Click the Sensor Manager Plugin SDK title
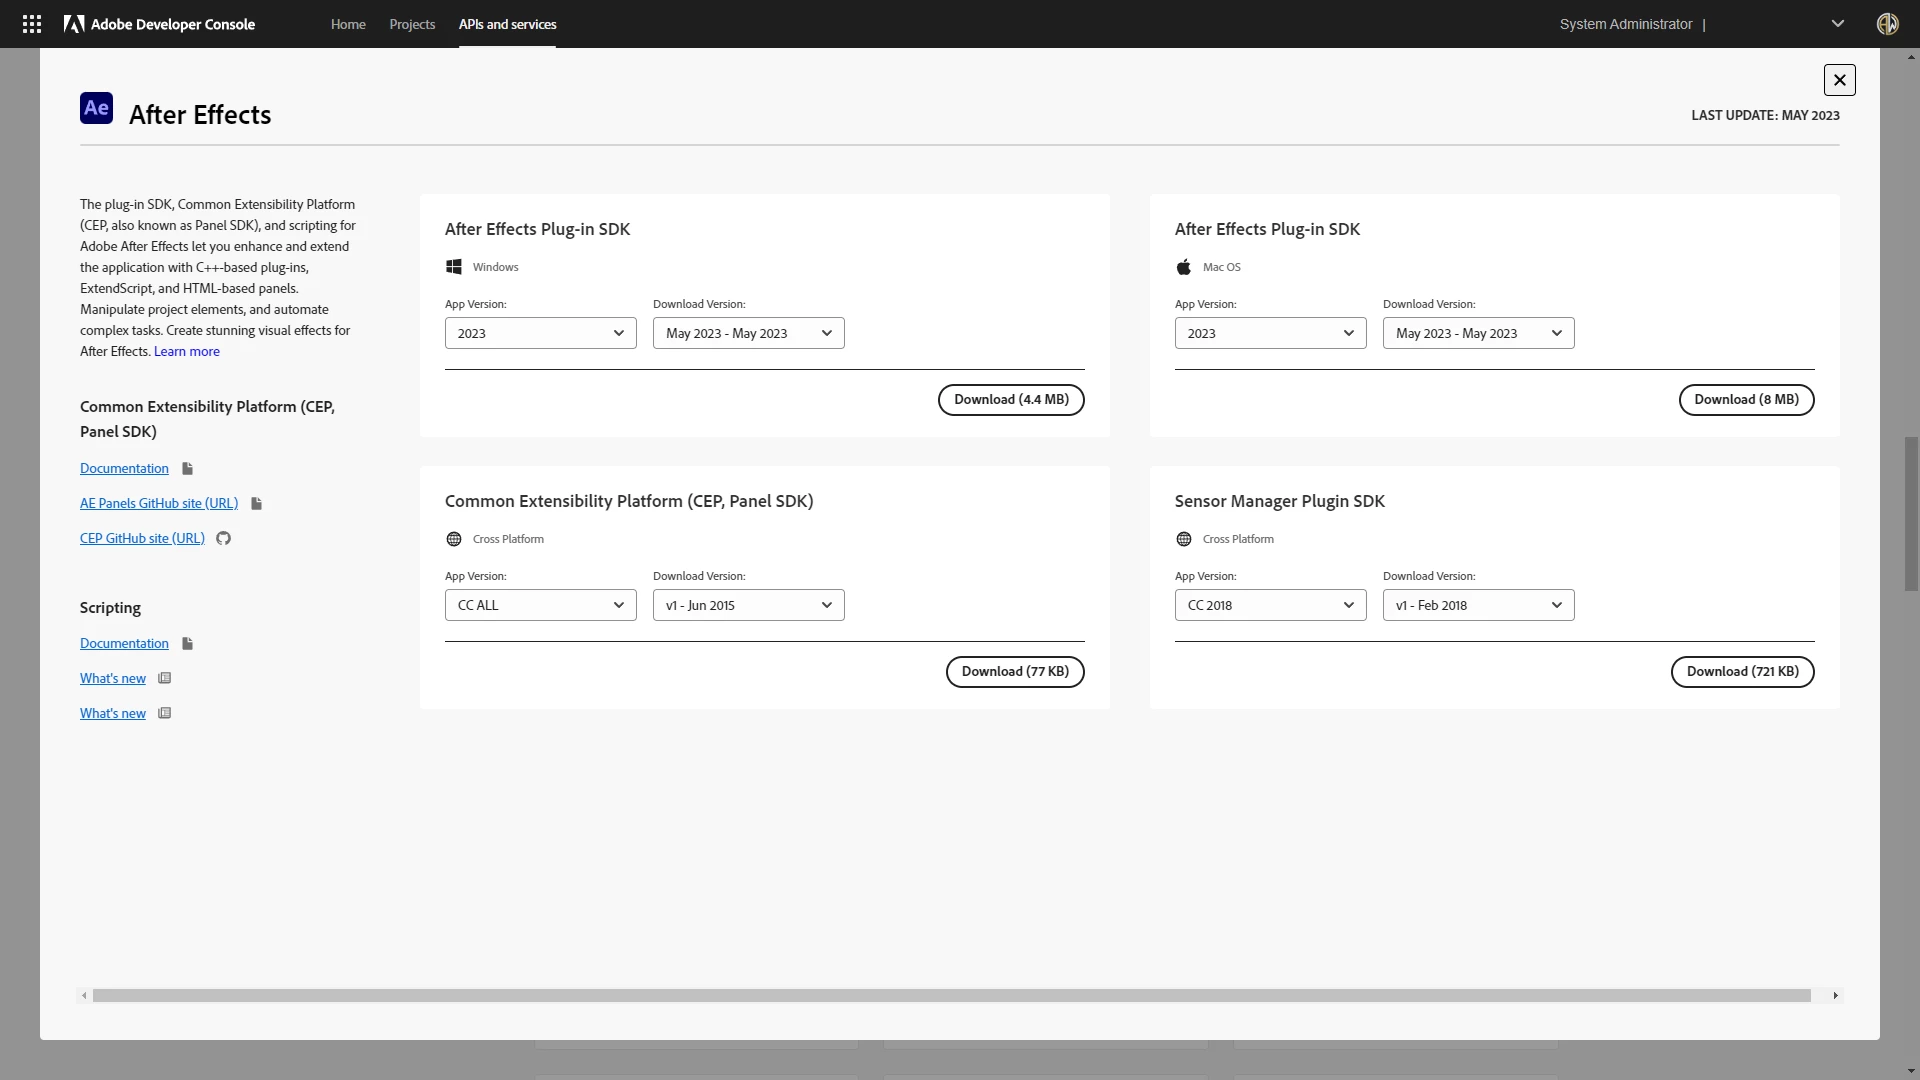This screenshot has width=1920, height=1080. point(1280,501)
